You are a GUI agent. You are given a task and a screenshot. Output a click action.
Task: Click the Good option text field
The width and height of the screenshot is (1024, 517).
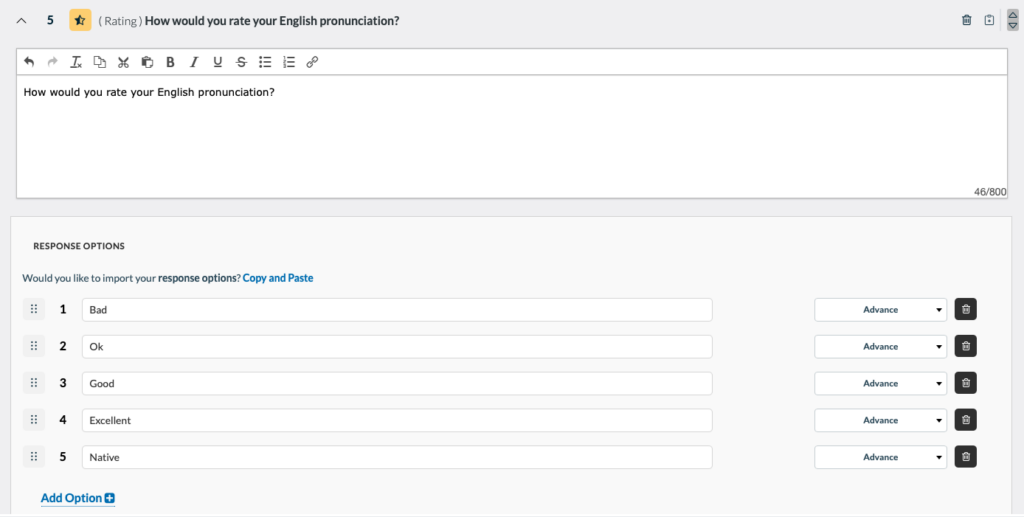pos(397,383)
